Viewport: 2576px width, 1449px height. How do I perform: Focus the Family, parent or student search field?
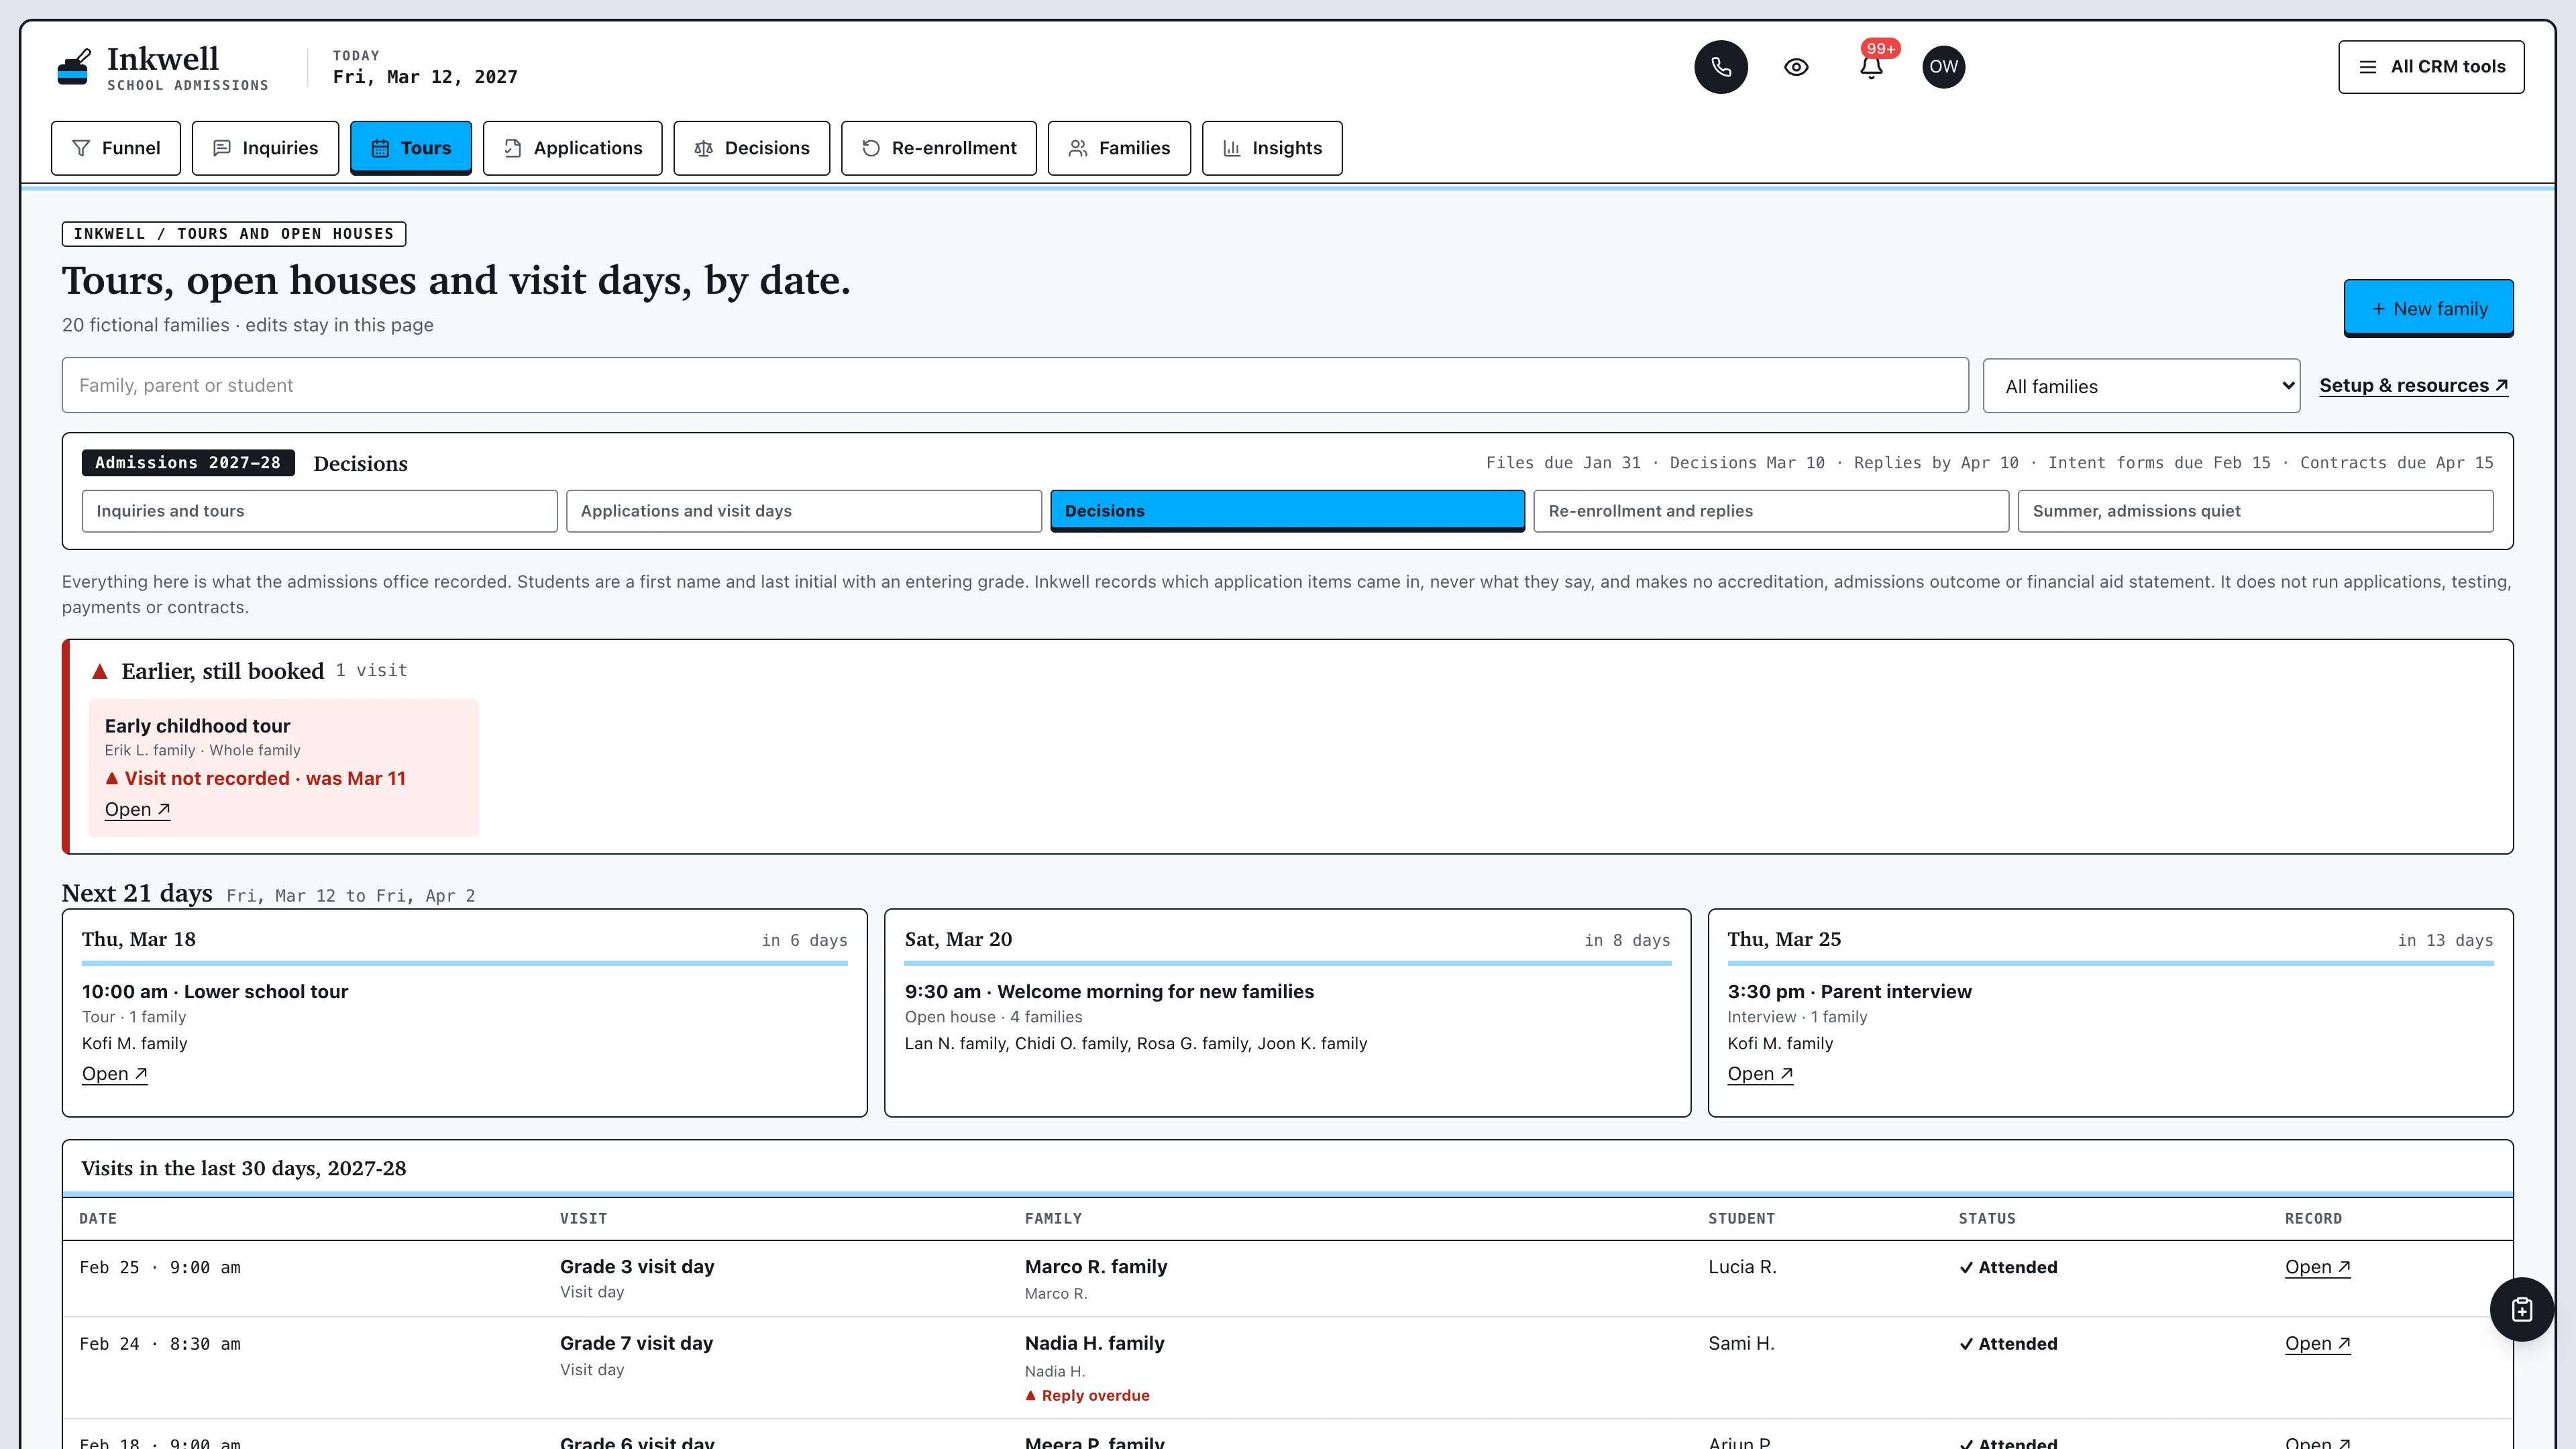point(1015,385)
